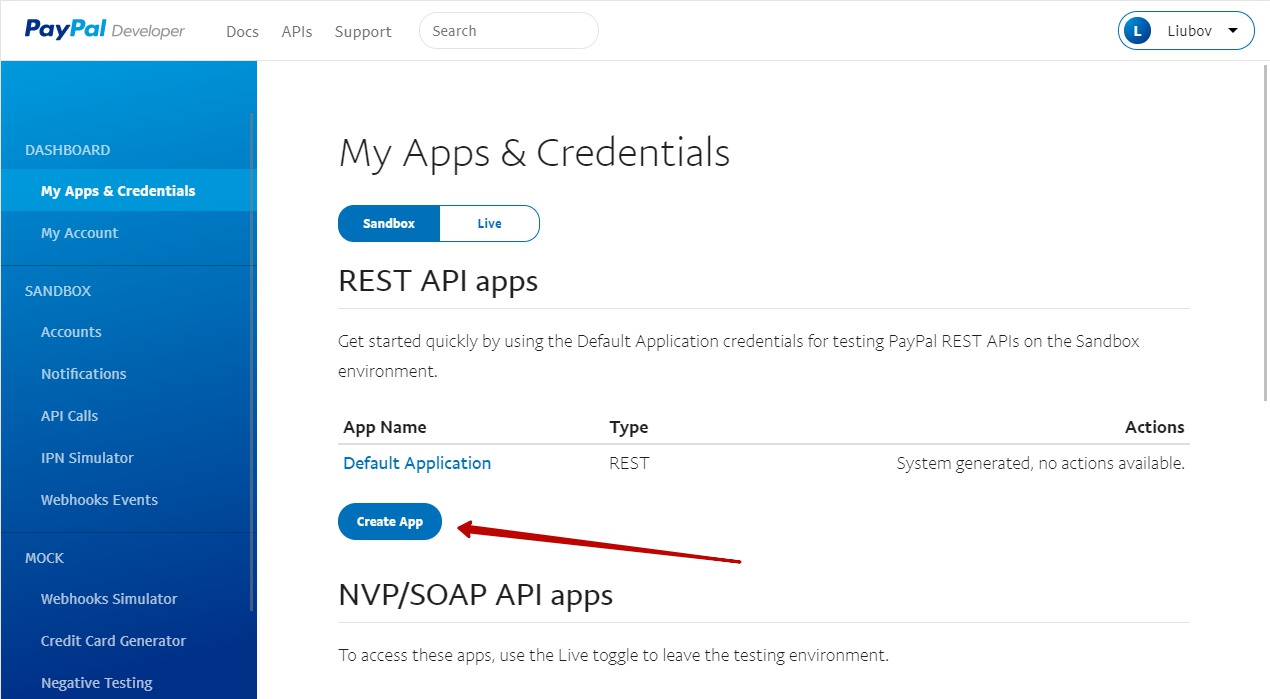Viewport: 1270px width, 699px height.
Task: Open the Webhooks Simulator
Action: pos(108,598)
